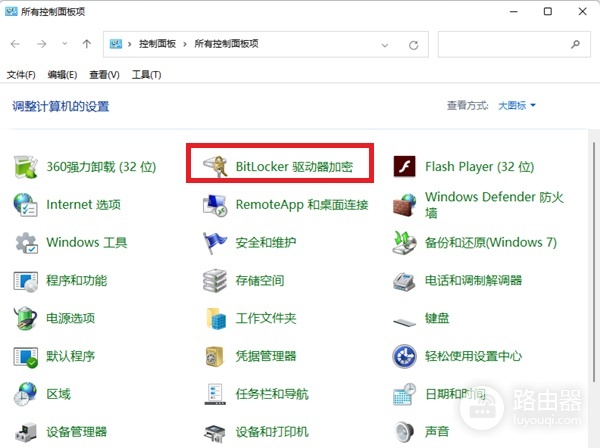Screen dimensions: 600x448
Task: Click 控制面板 in the breadcrumb path
Action: click(157, 44)
